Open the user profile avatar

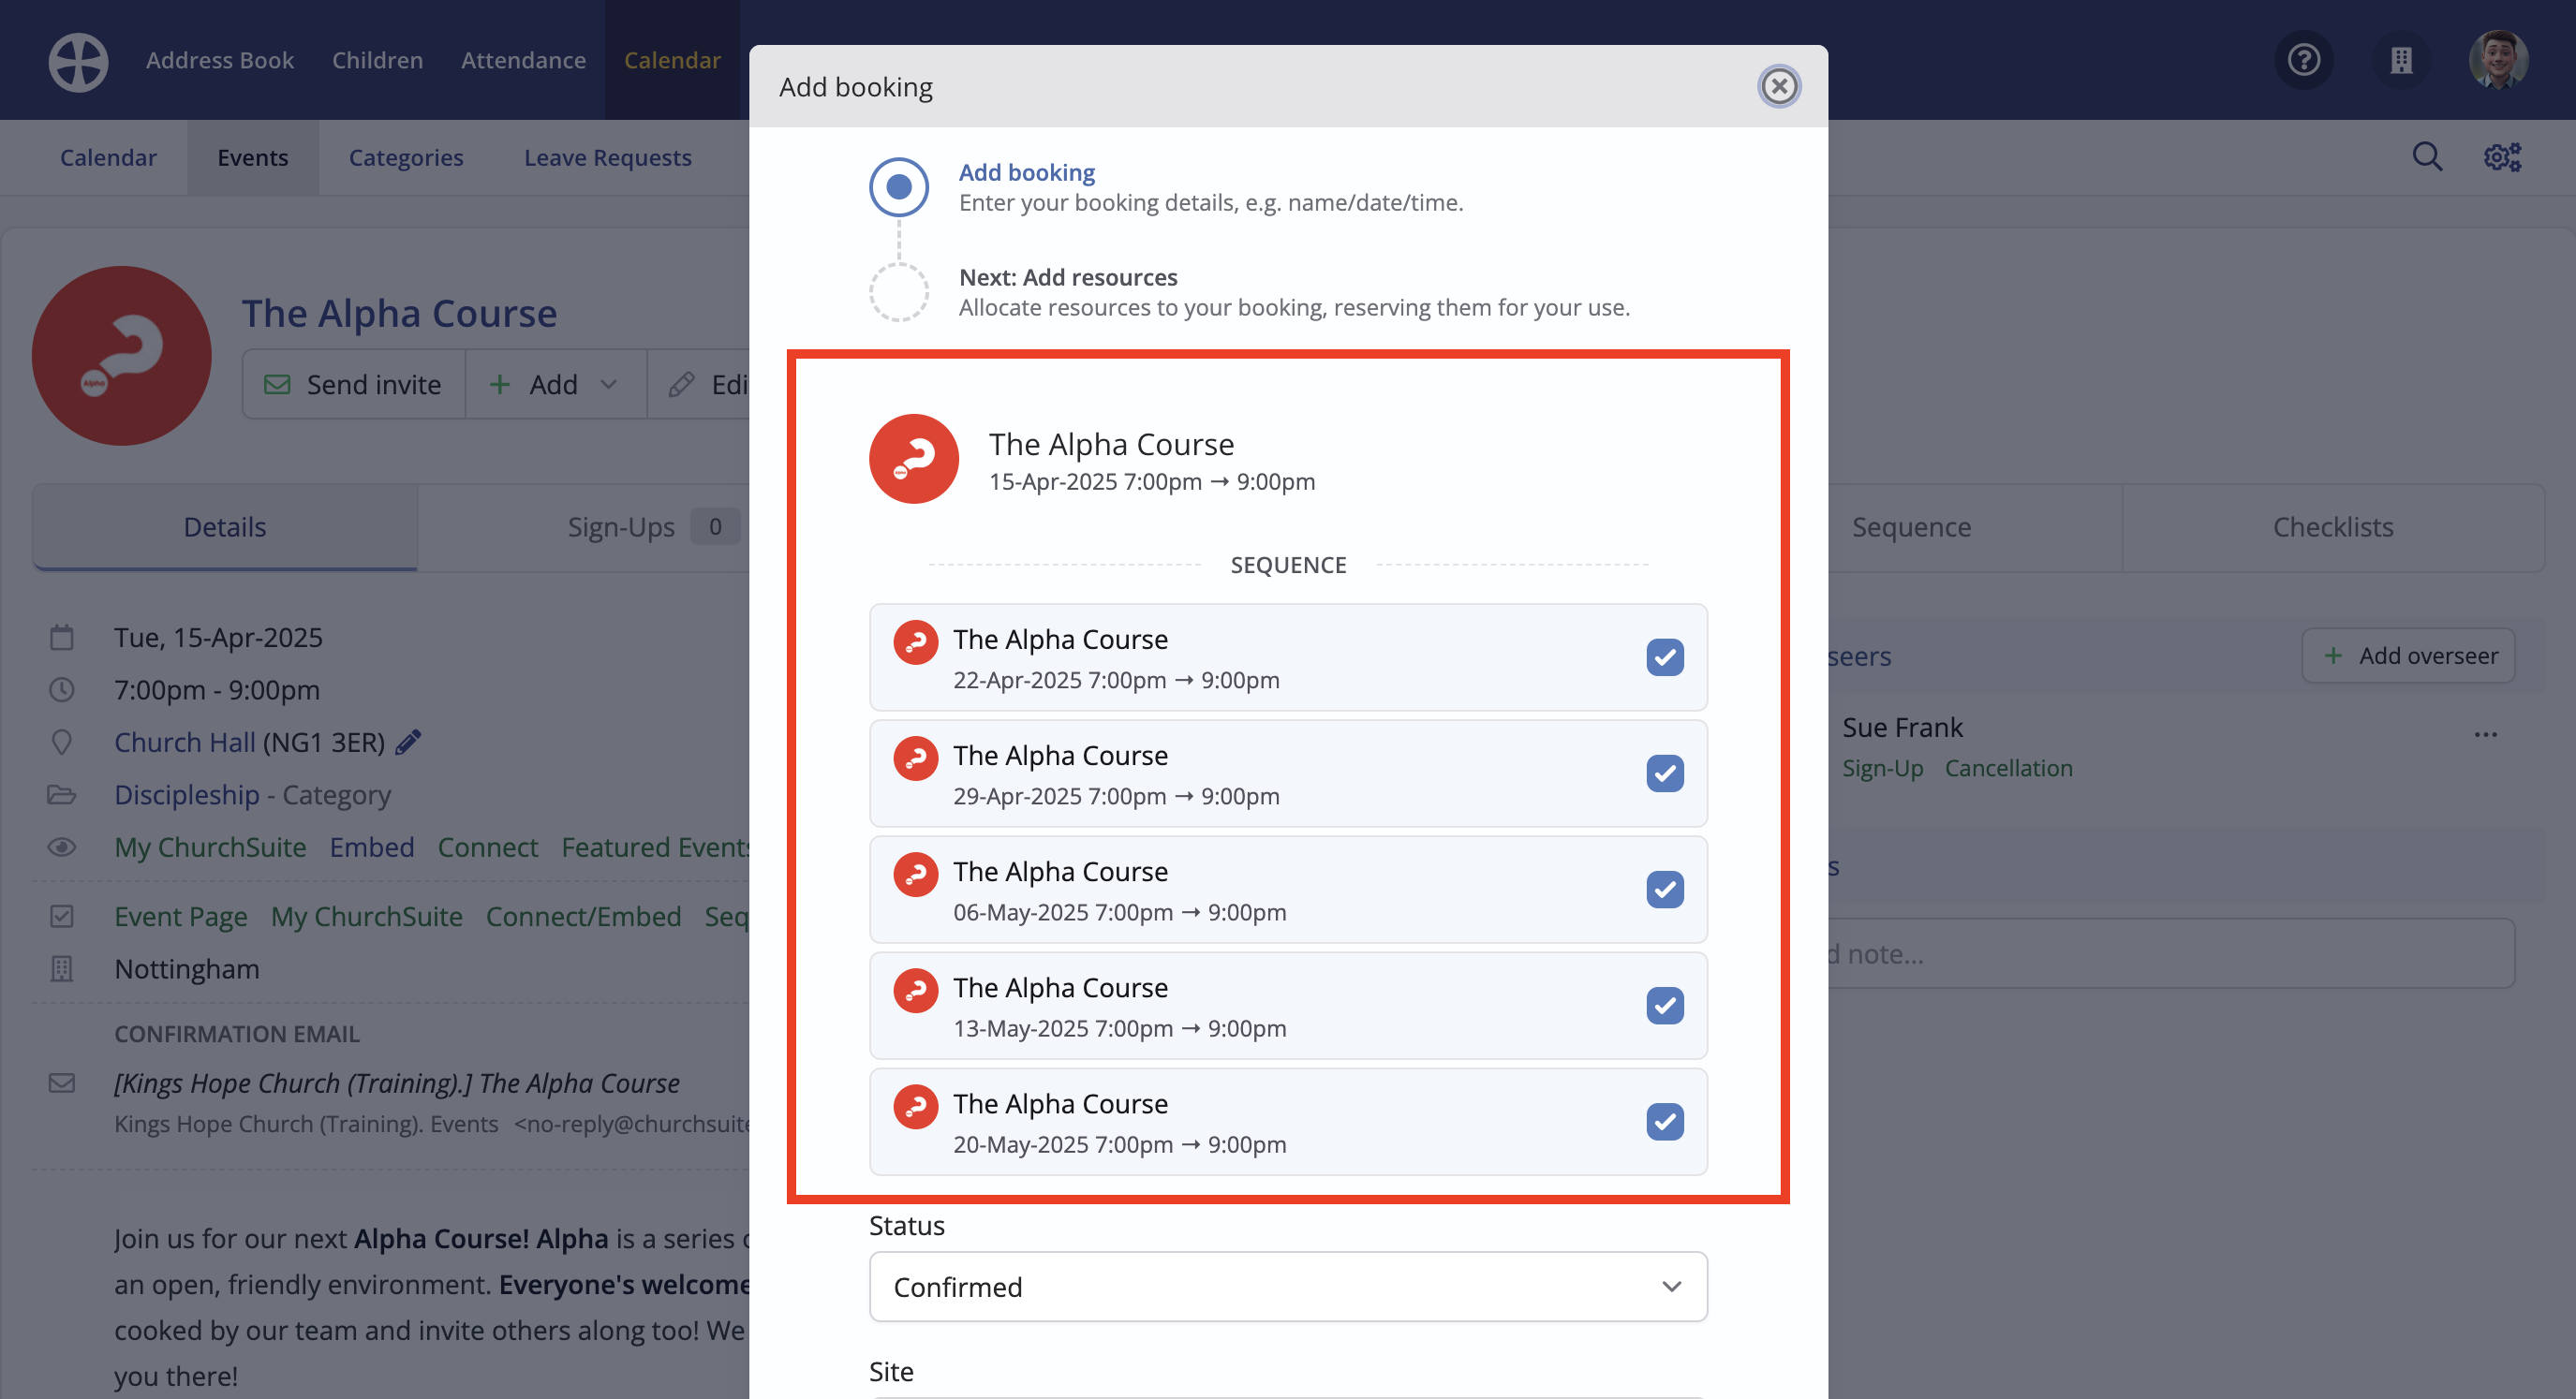[2498, 60]
